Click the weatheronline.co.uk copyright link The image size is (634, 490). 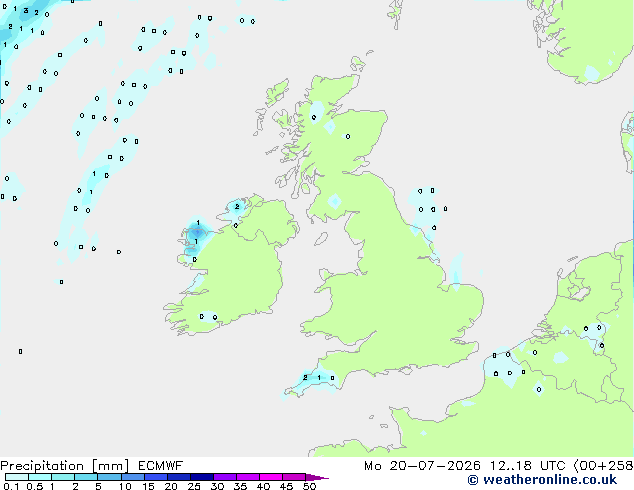(542, 480)
